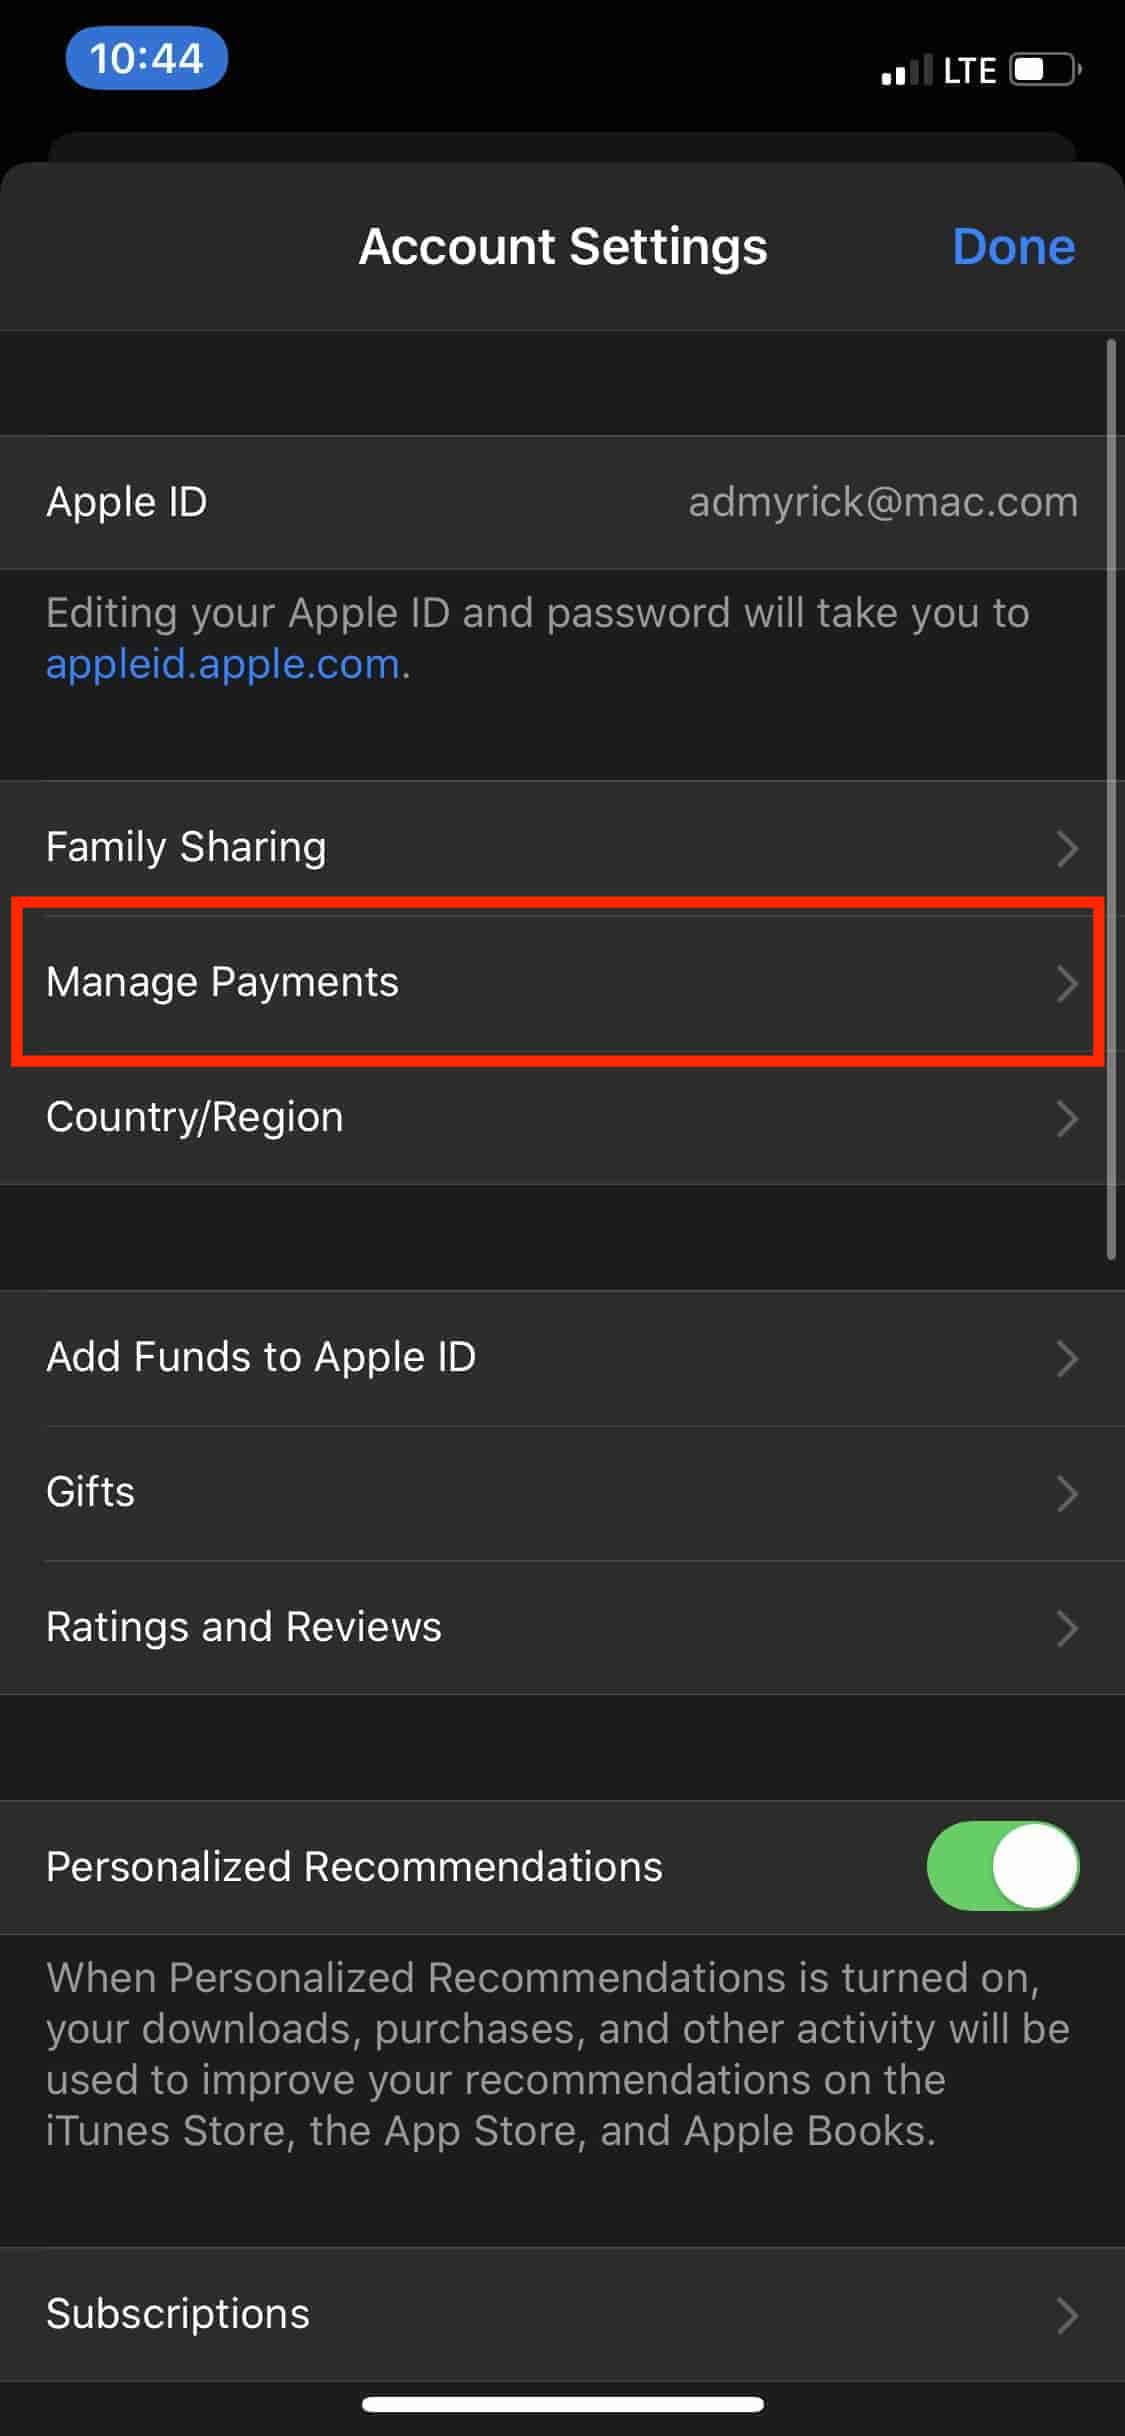Tap the Apple ID email row
Screen dimensions: 1125x2436
[562, 502]
